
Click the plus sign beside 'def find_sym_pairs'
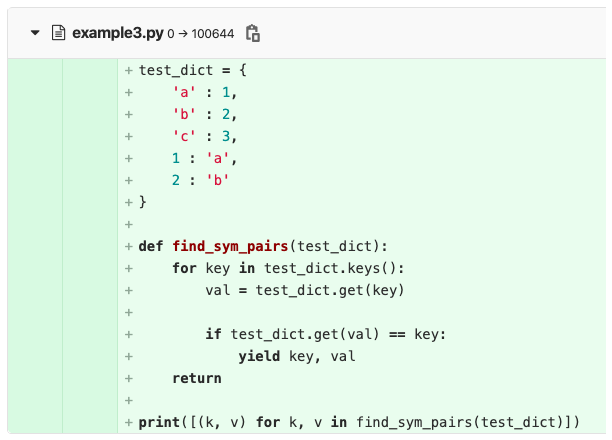(129, 246)
